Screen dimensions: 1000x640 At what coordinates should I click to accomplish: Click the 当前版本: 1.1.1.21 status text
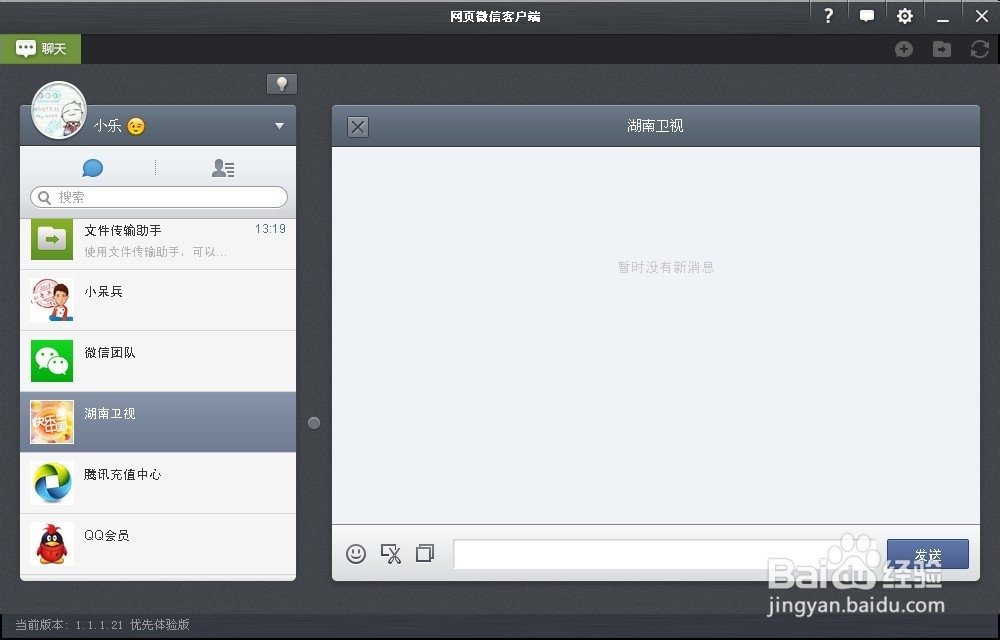(103, 625)
